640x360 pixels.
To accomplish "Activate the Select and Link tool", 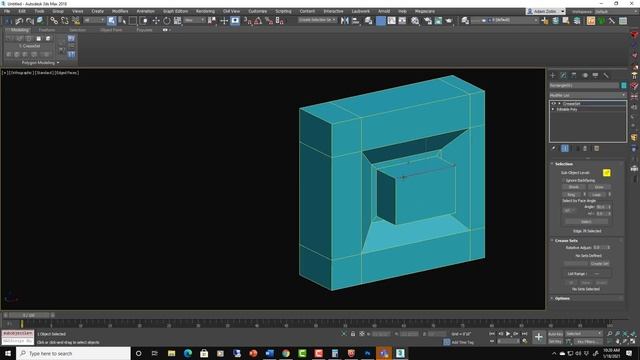I will (54, 20).
